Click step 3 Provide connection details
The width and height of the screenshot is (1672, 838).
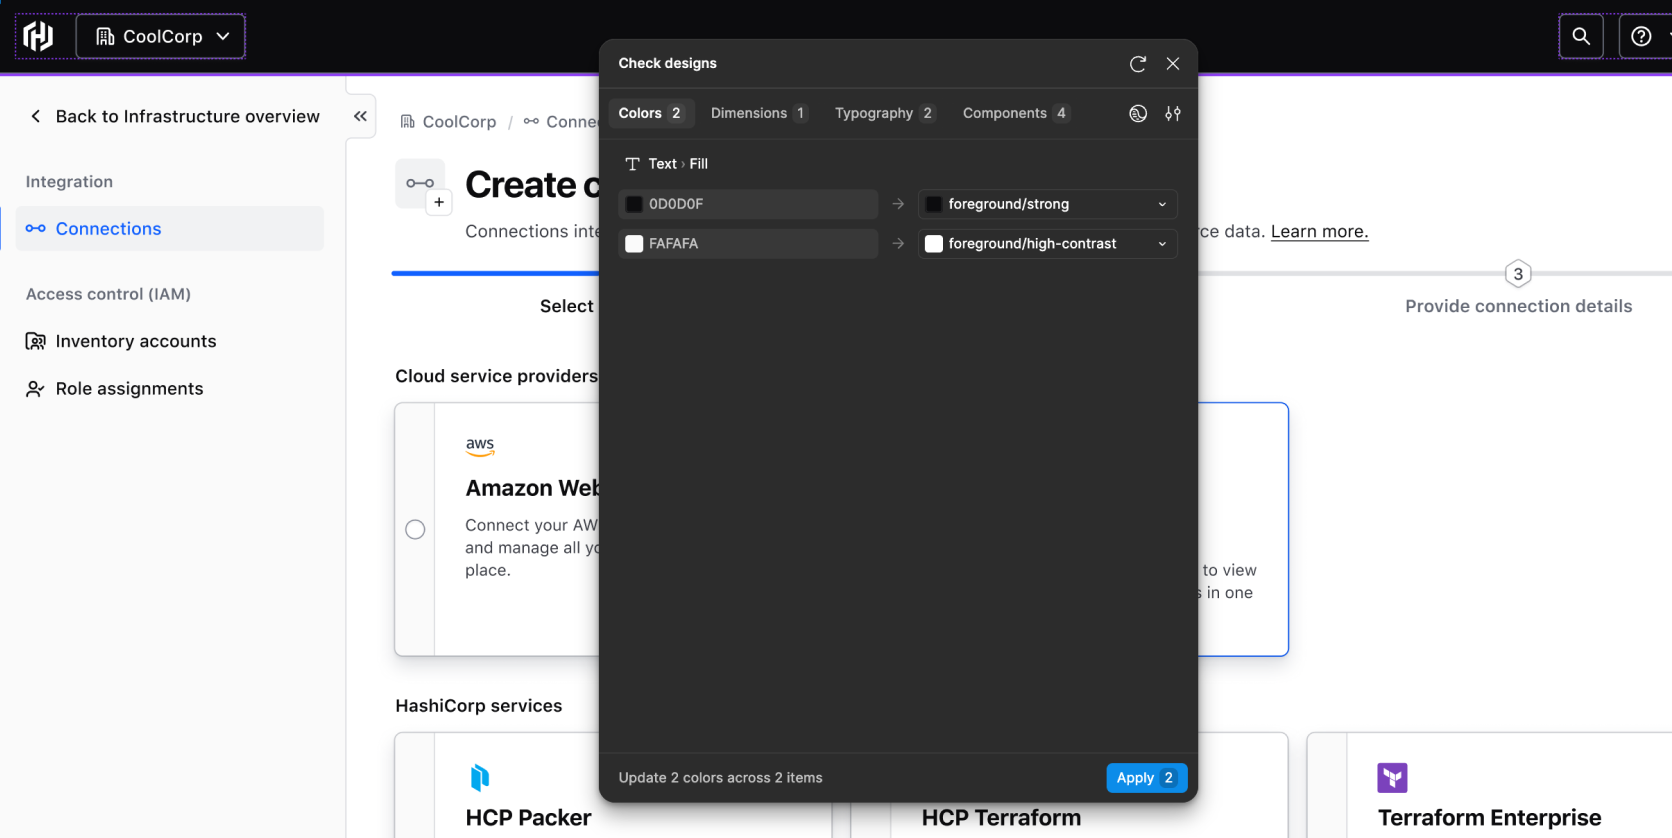pyautogui.click(x=1518, y=290)
